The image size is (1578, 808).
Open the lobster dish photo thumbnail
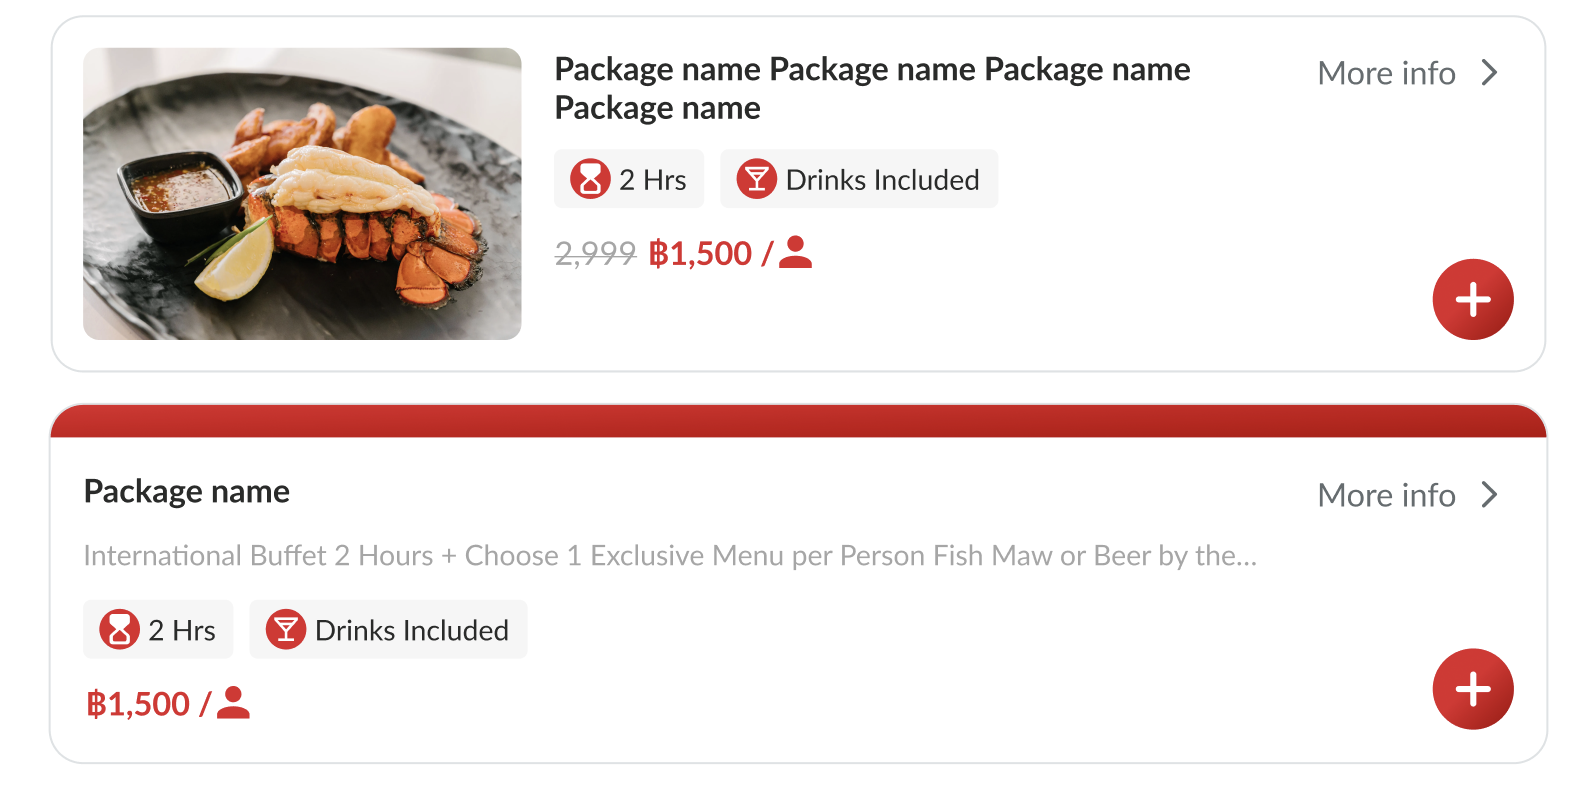(302, 194)
